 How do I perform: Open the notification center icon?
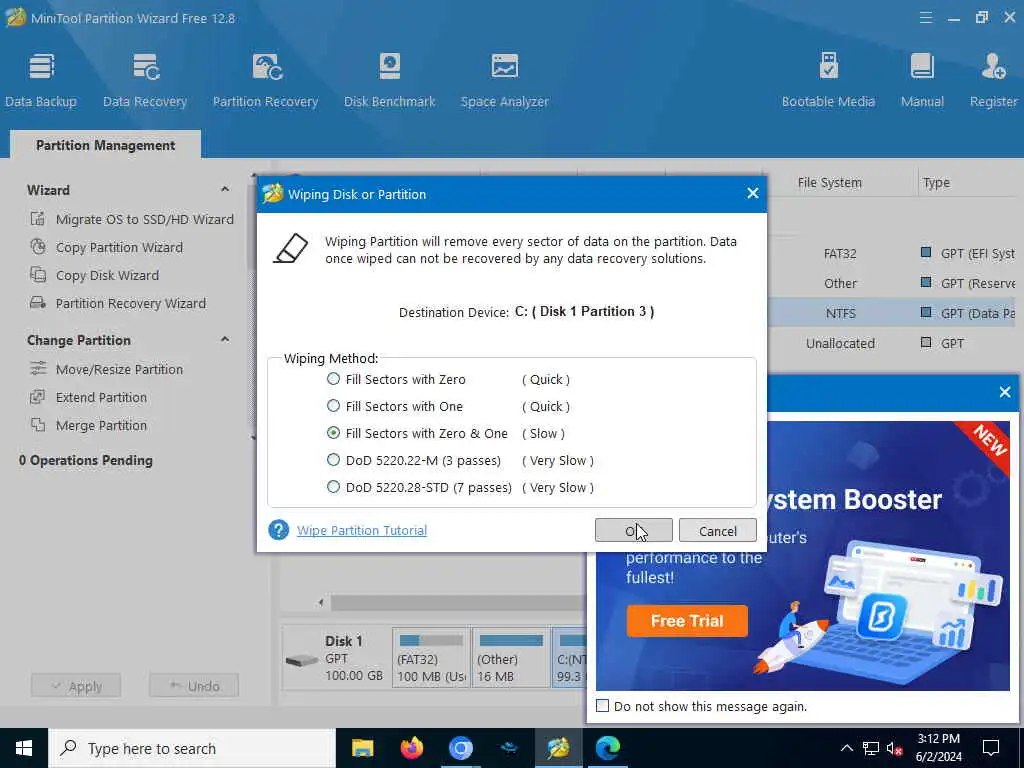click(991, 748)
